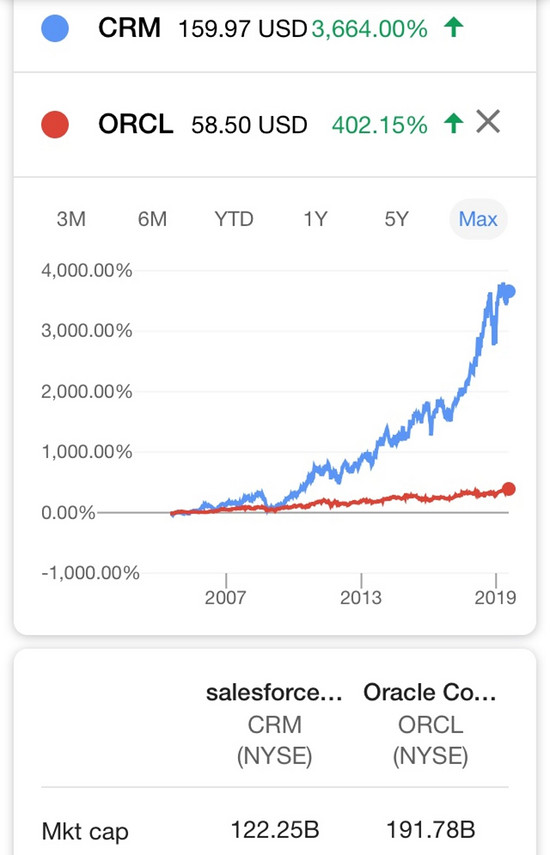The image size is (550, 855).
Task: Click the red ORCL color dot
Action: coord(55,124)
